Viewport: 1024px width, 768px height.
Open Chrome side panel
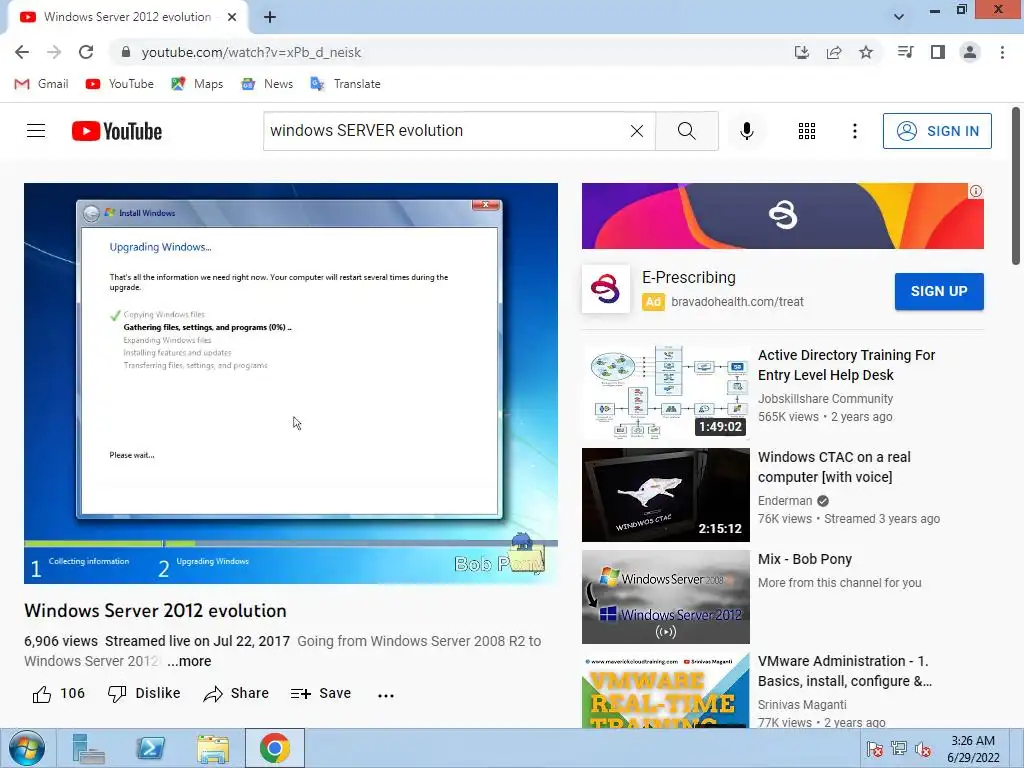[938, 52]
